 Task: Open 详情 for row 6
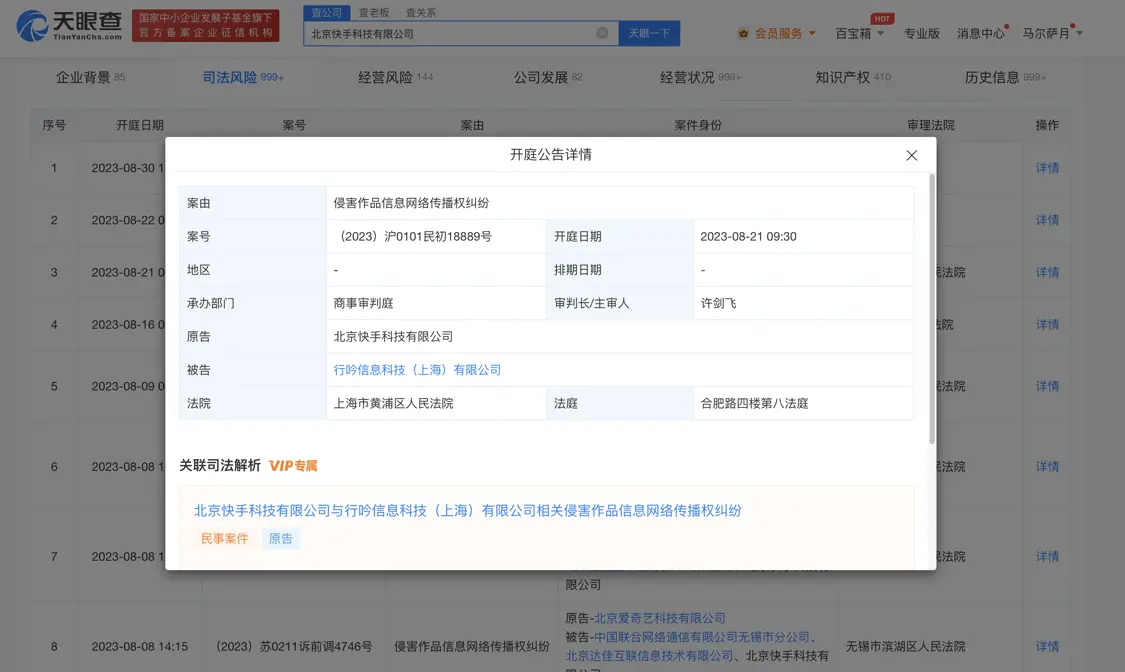(x=1047, y=467)
